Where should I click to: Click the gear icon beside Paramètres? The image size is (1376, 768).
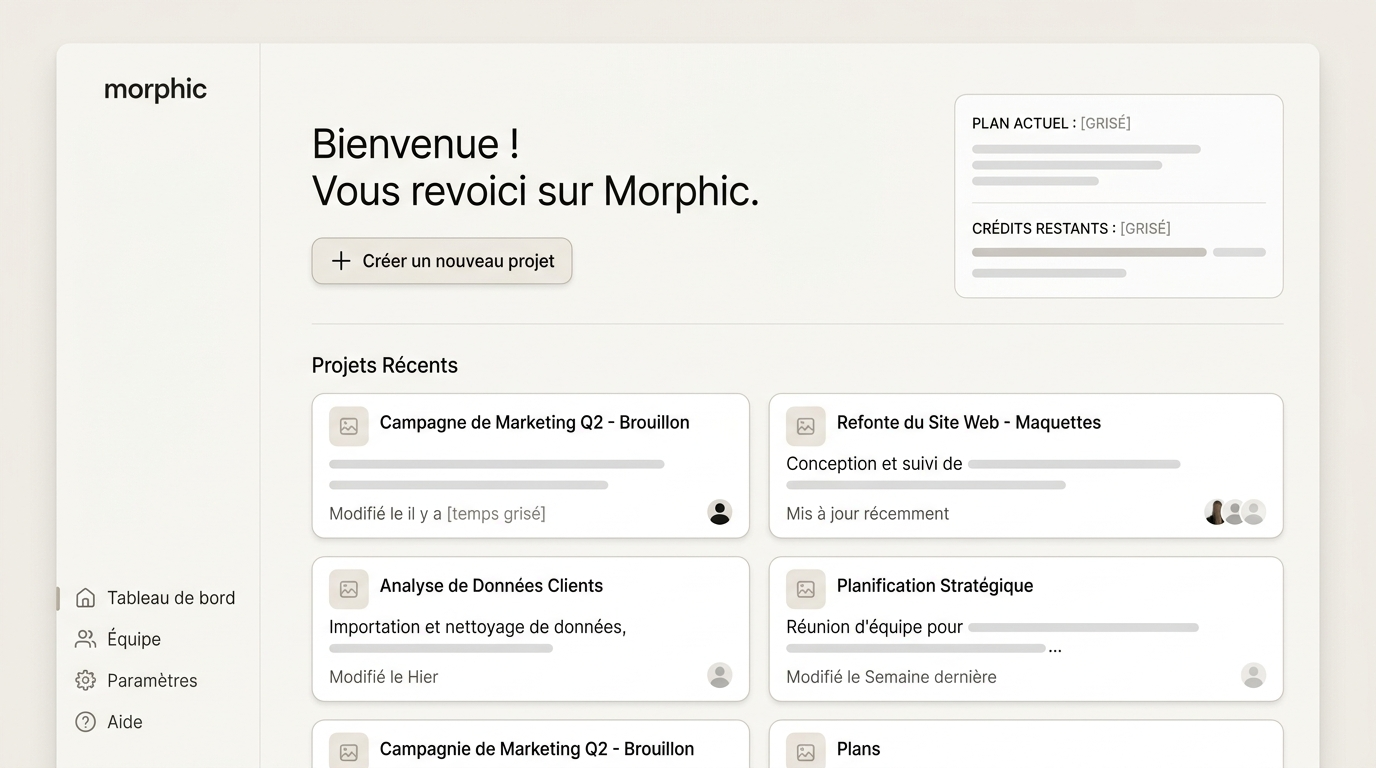point(86,680)
